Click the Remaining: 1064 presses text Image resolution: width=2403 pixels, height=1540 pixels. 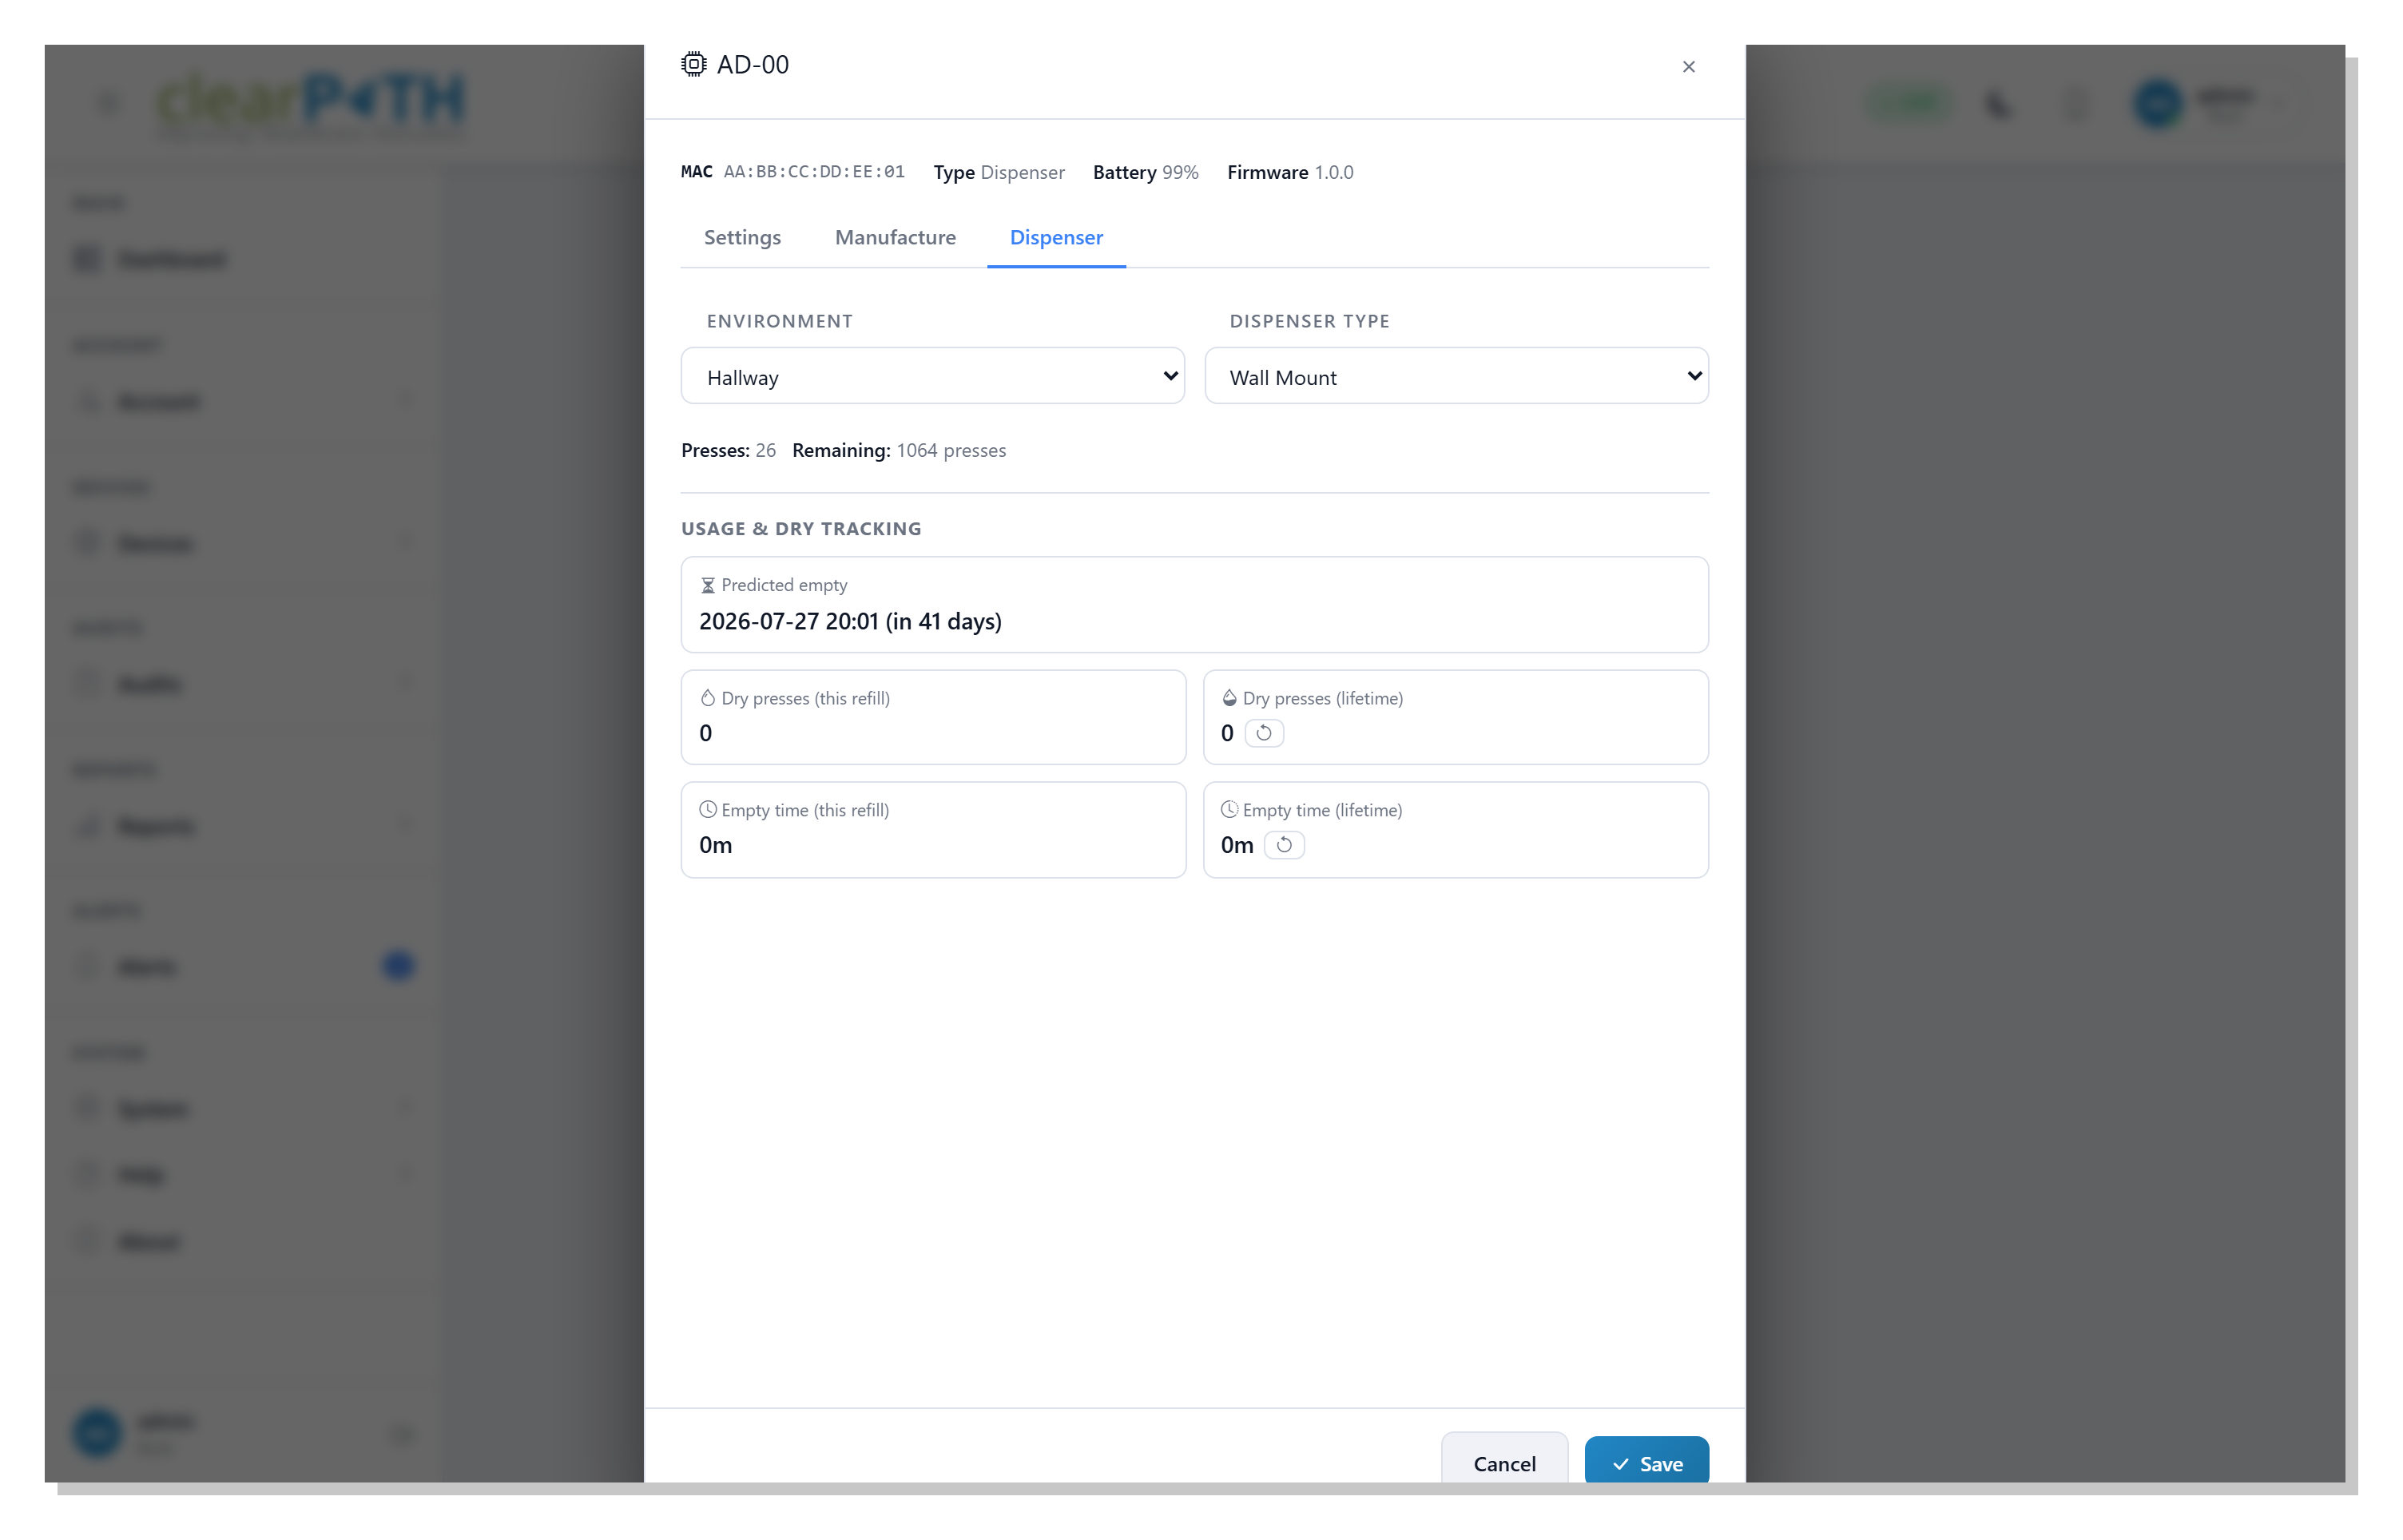(x=899, y=450)
